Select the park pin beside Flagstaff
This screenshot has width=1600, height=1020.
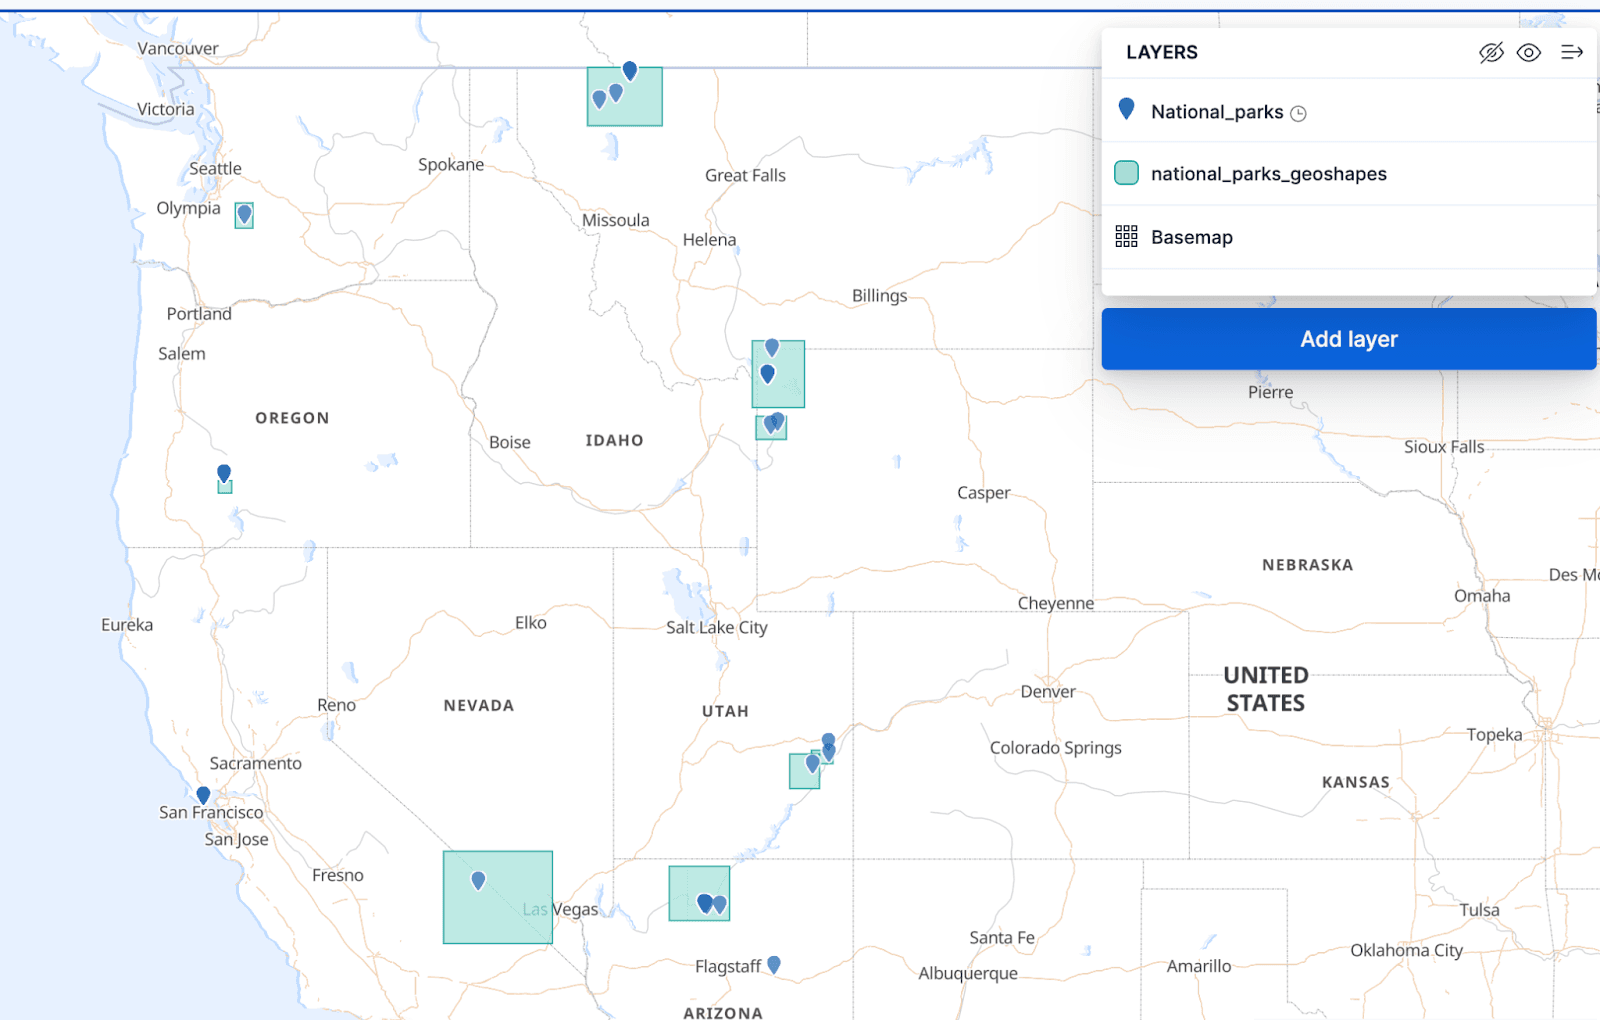[x=773, y=964]
